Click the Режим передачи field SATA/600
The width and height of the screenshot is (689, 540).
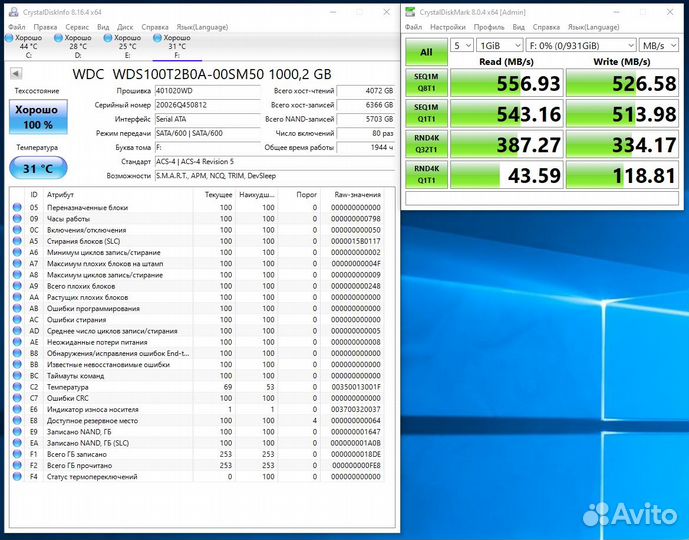207,133
